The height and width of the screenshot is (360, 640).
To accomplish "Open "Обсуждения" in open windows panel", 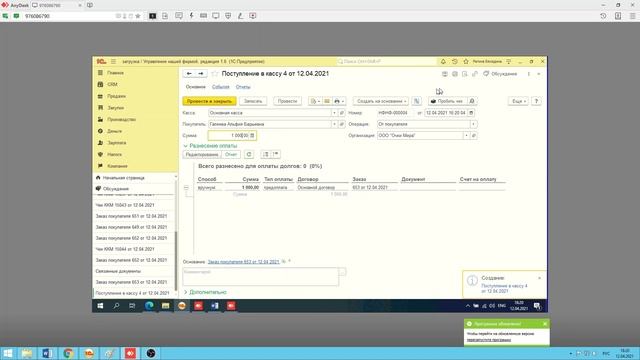I will (x=116, y=189).
